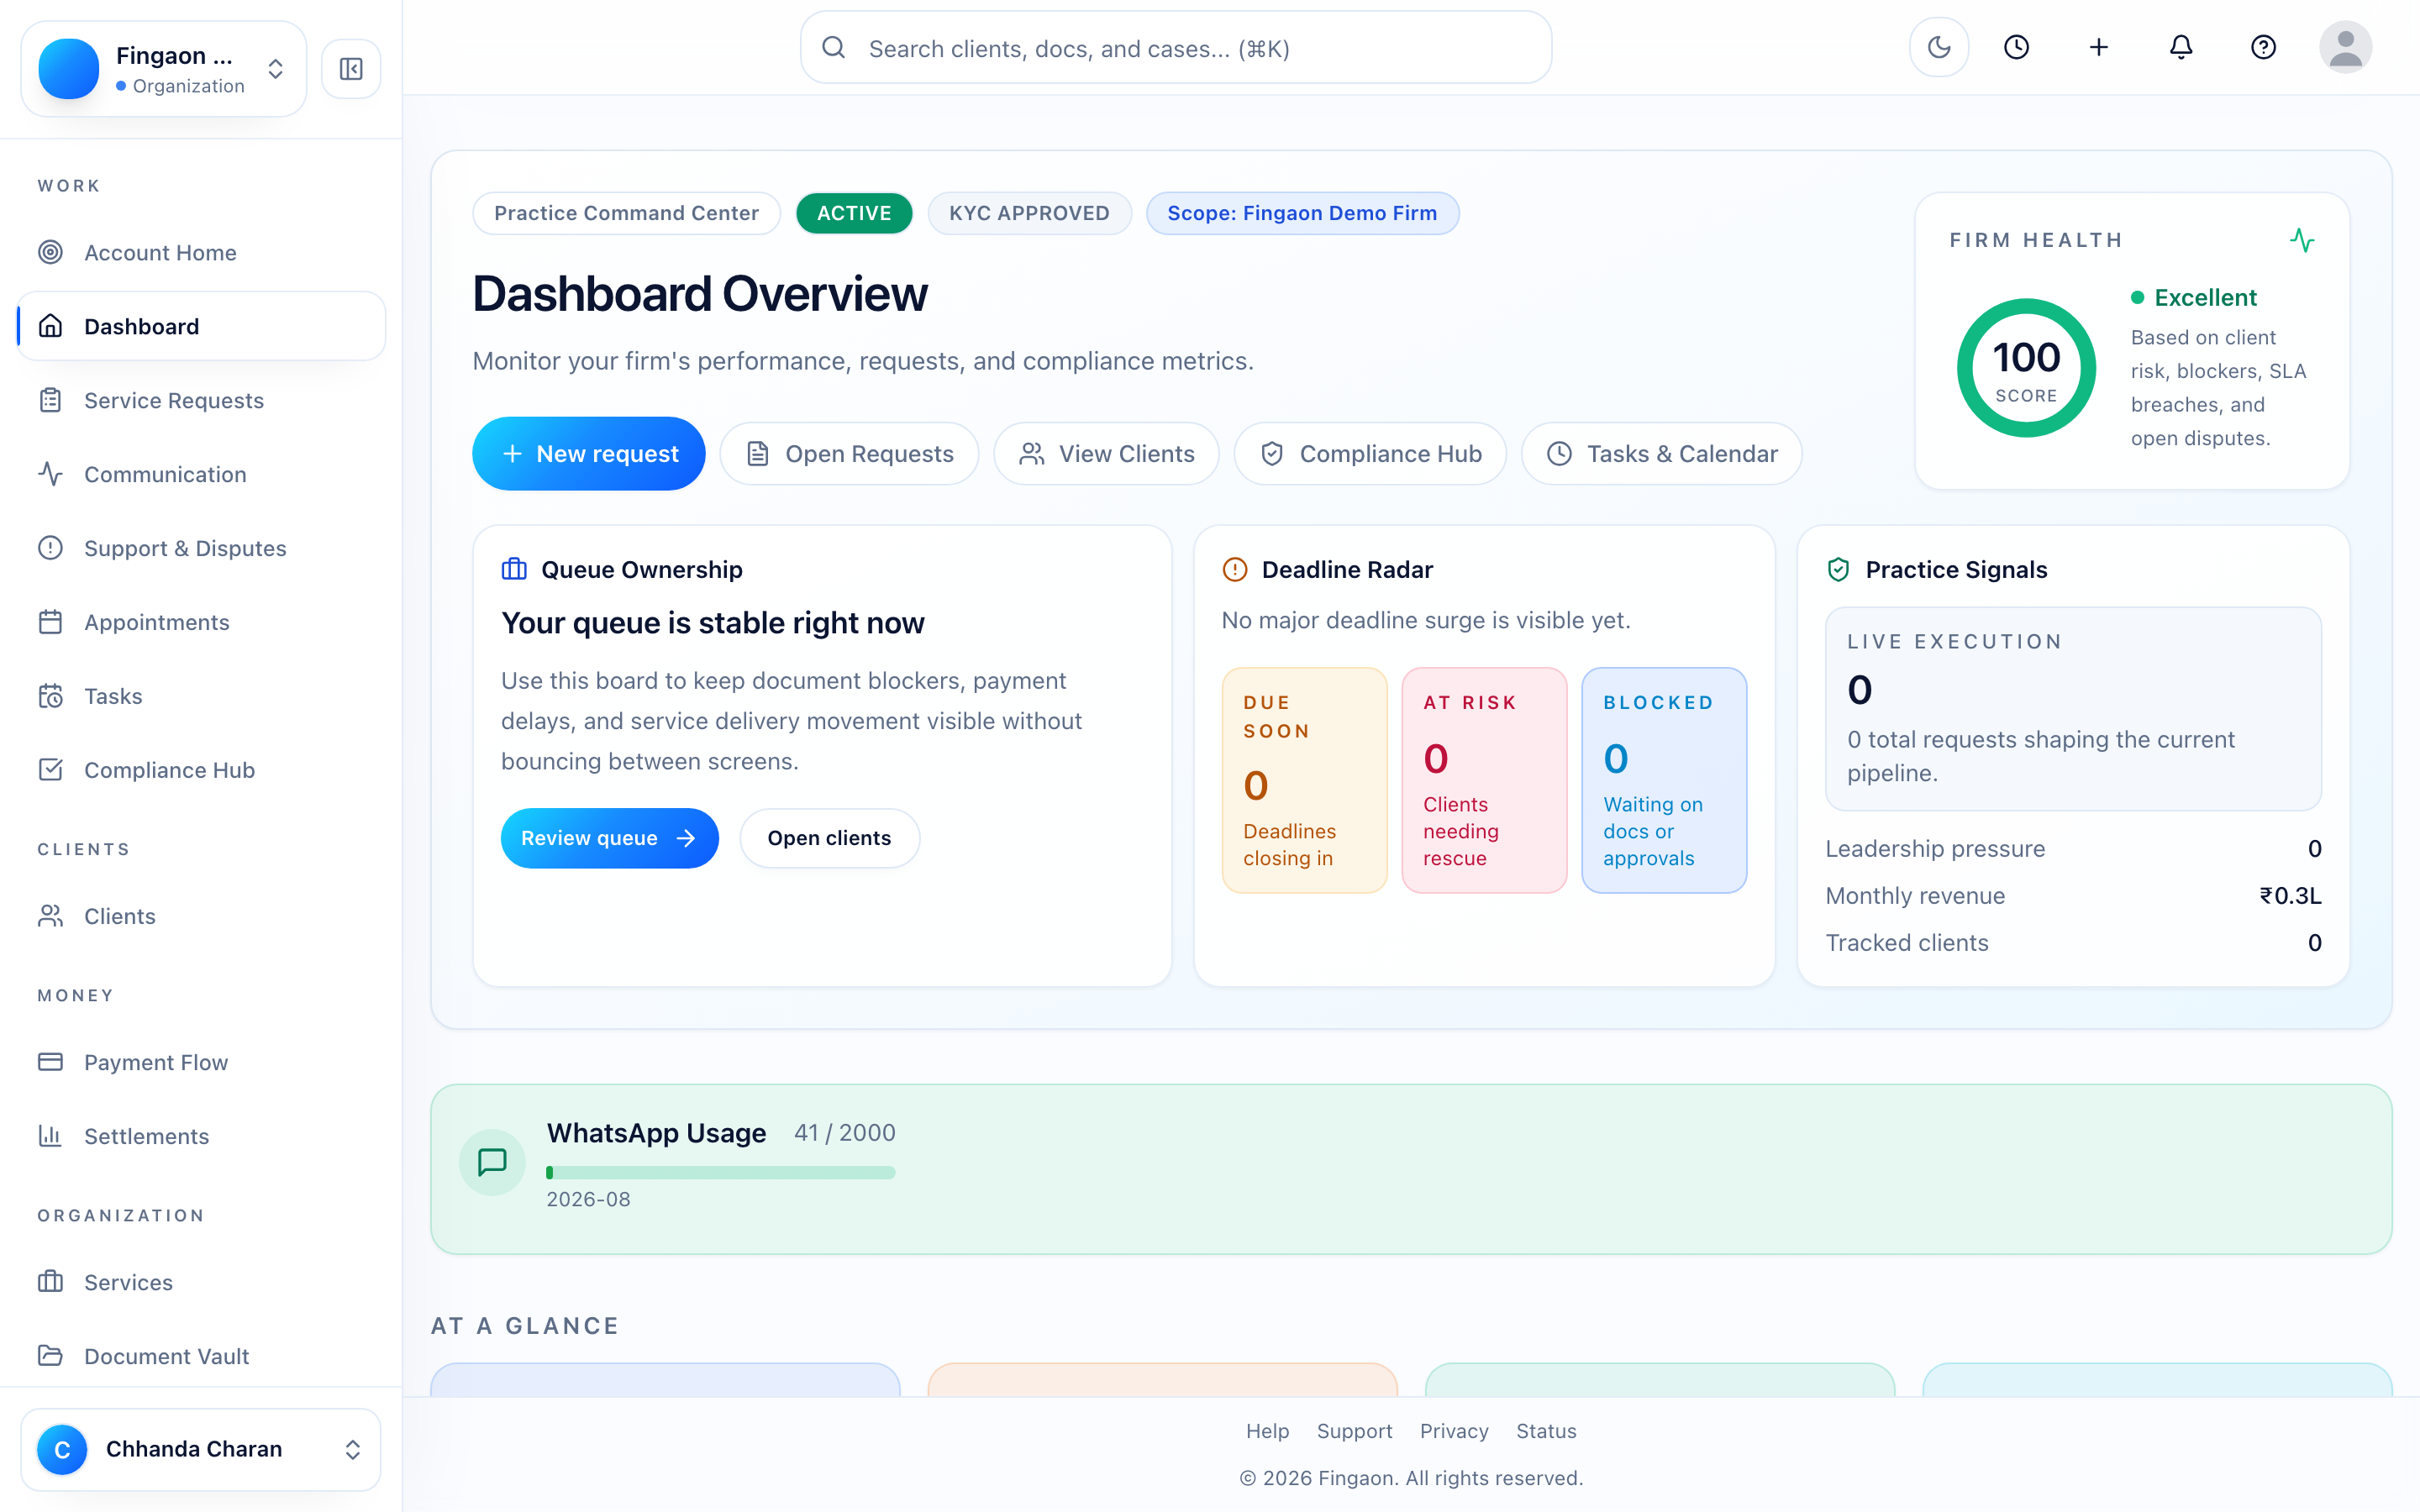Click Scope: Fingaon Demo Firm badge
The width and height of the screenshot is (2420, 1512).
1302,213
